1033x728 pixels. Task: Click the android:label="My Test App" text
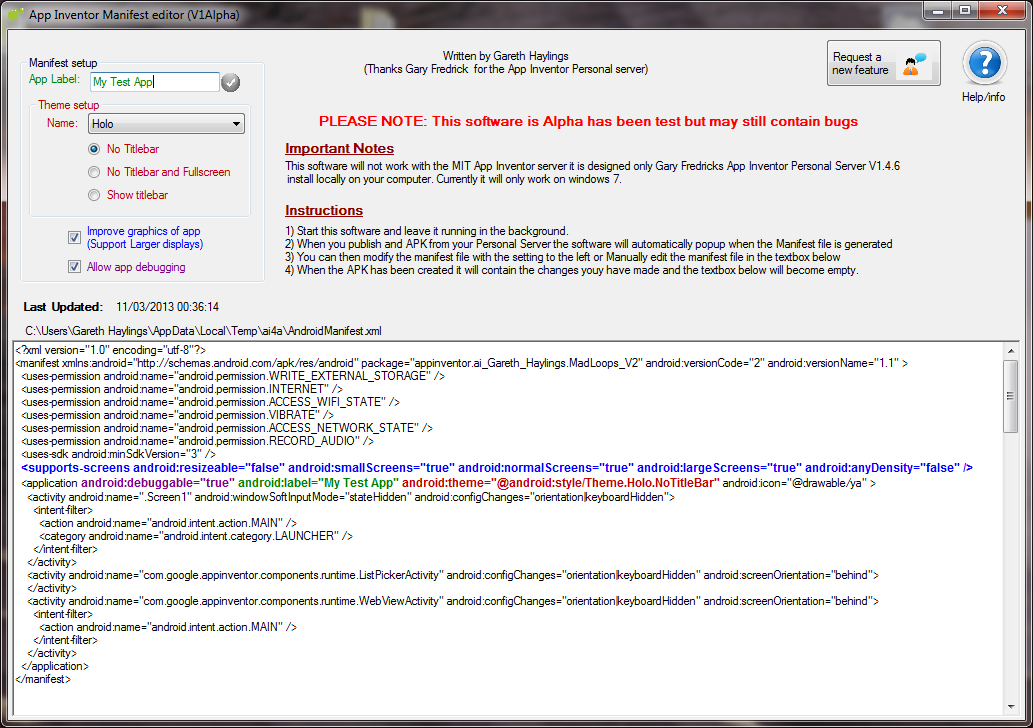[x=318, y=483]
